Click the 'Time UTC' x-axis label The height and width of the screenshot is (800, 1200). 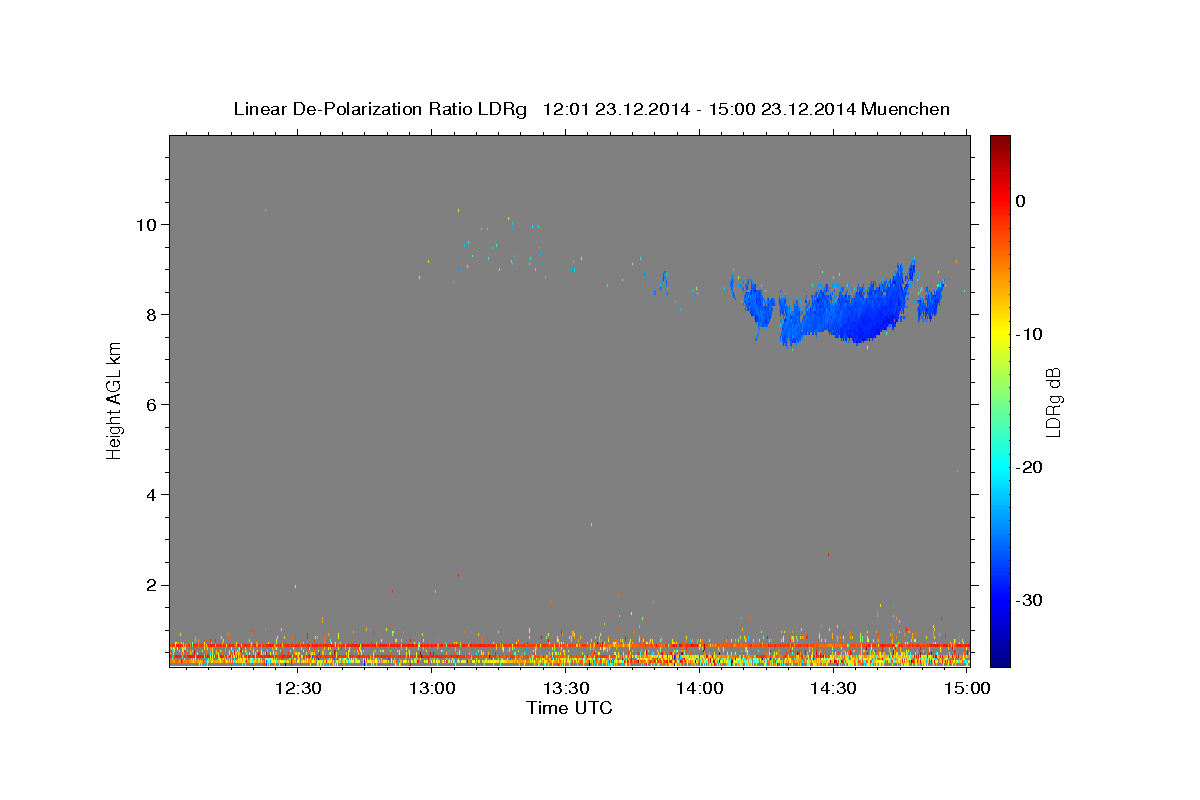[x=569, y=708]
